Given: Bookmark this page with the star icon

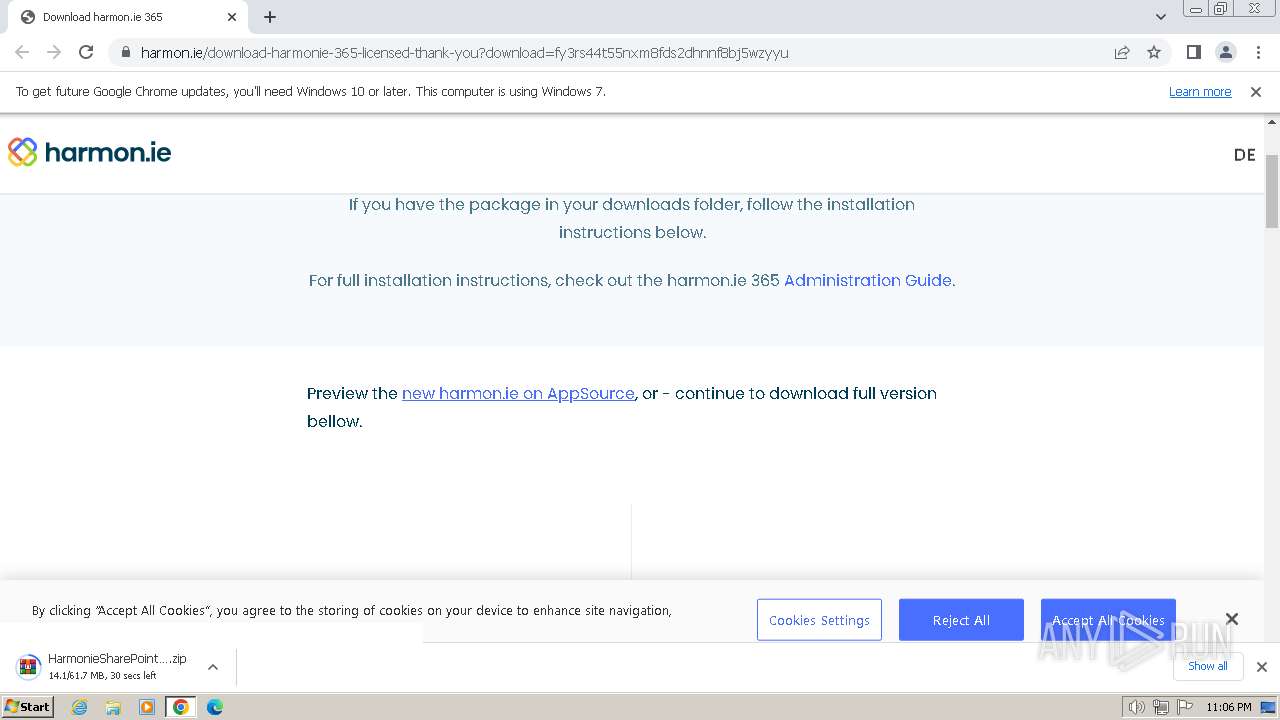Looking at the screenshot, I should [1154, 52].
